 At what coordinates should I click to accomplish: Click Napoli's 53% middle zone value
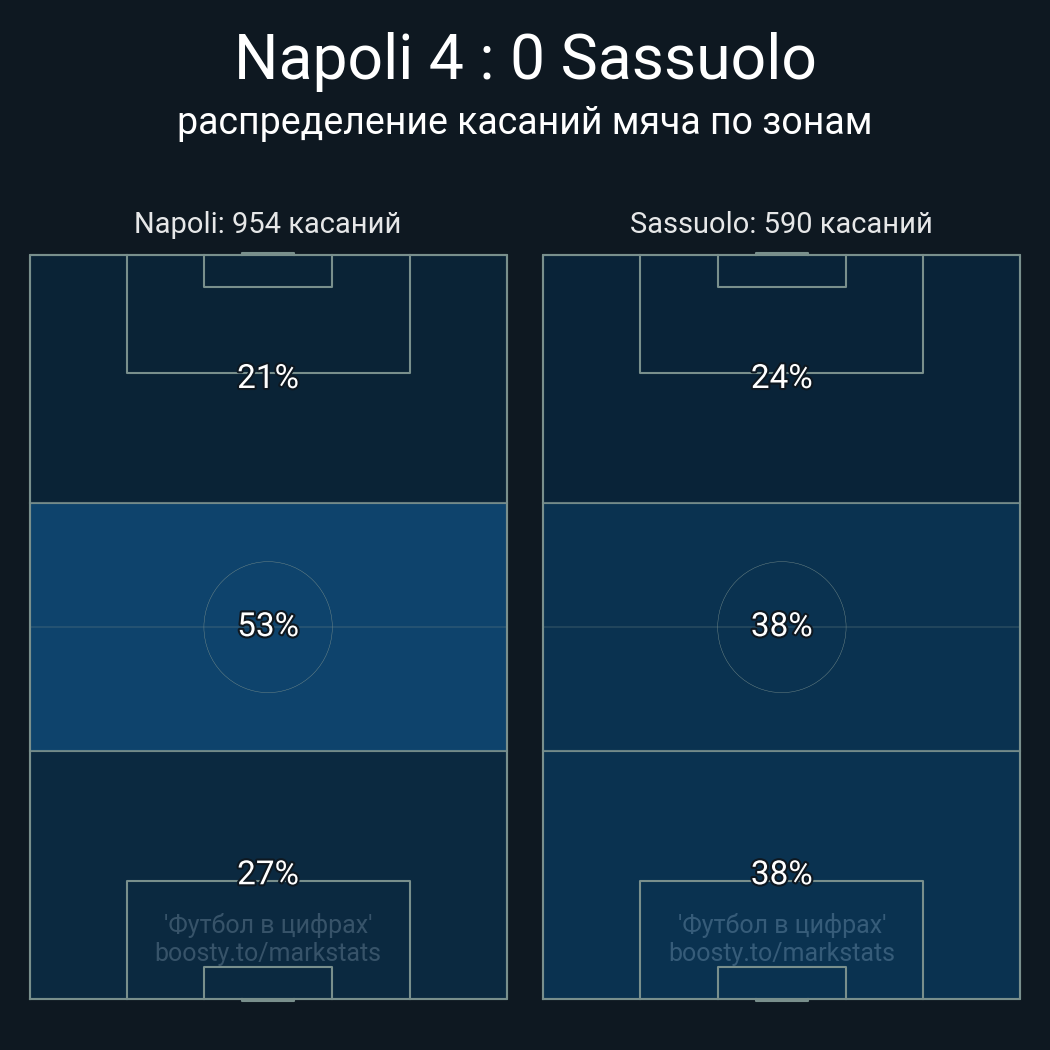[x=268, y=625]
